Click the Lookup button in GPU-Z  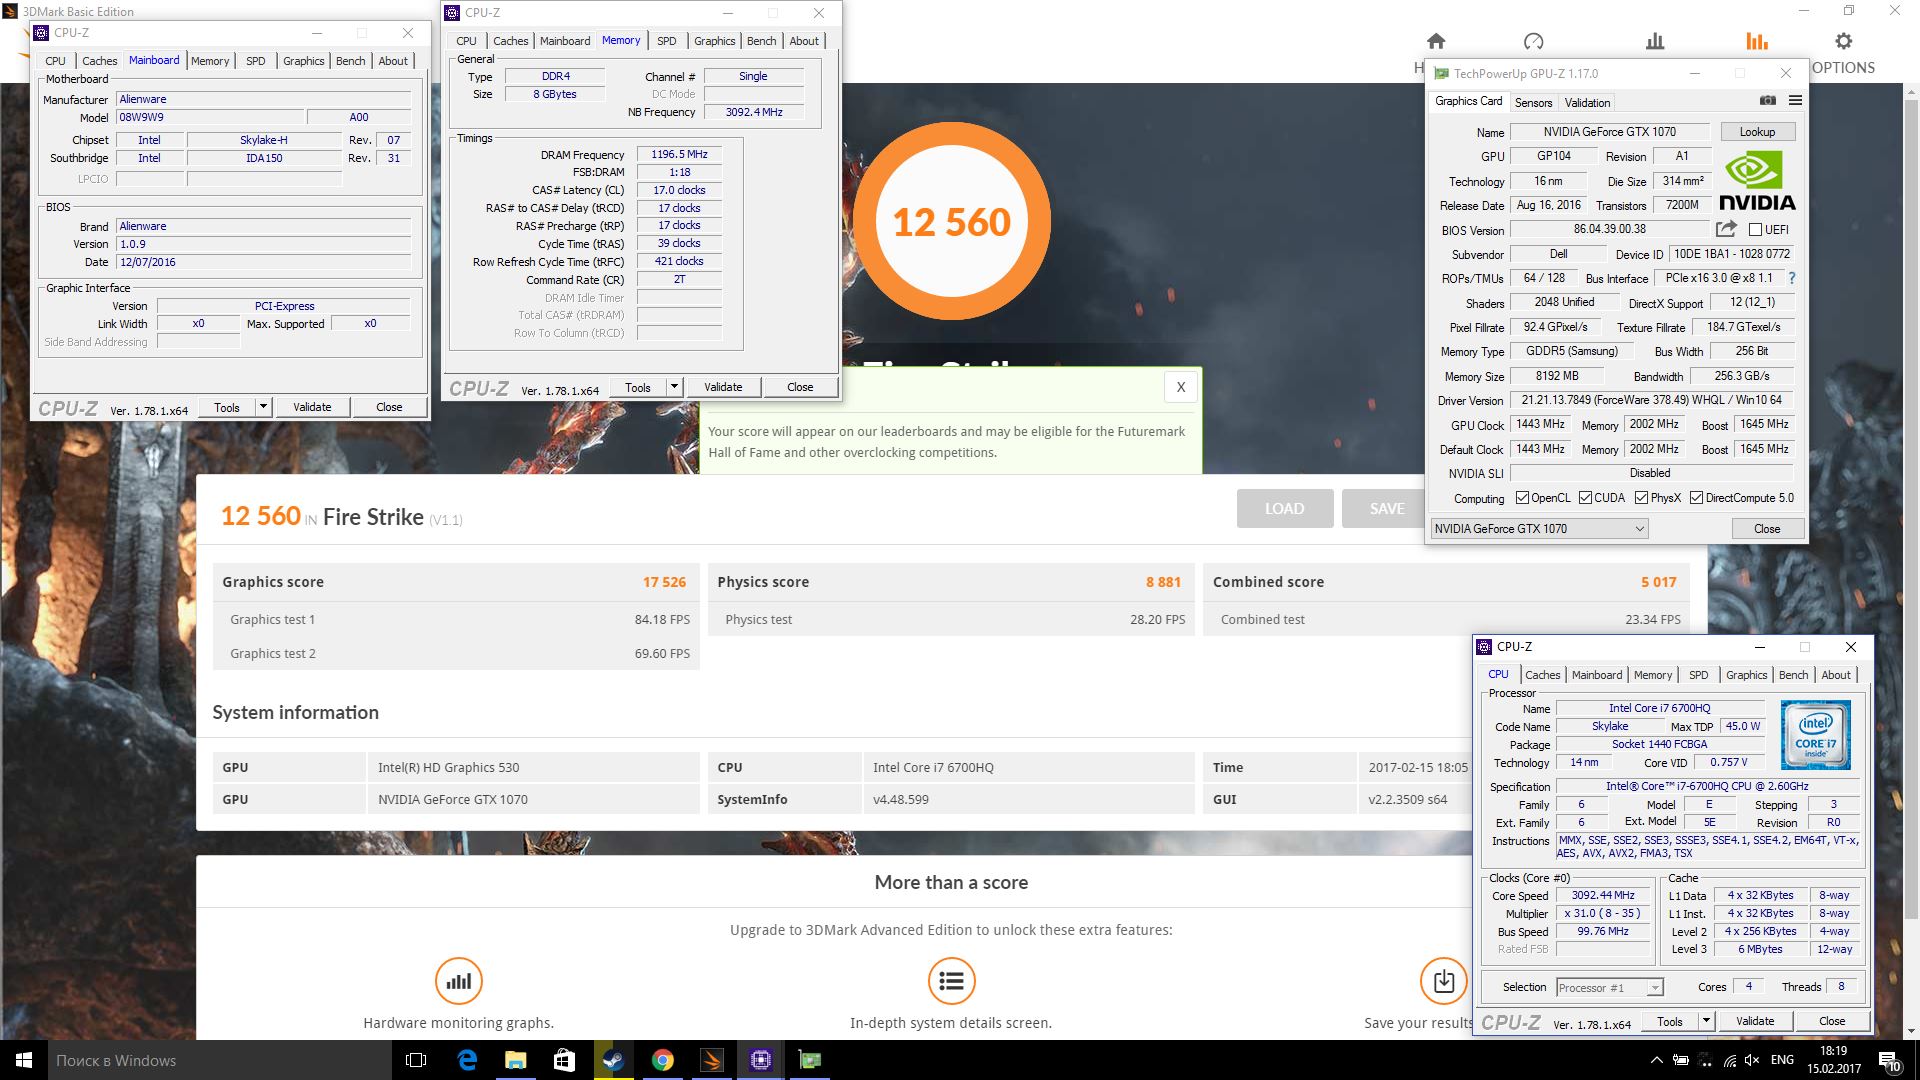(x=1757, y=131)
